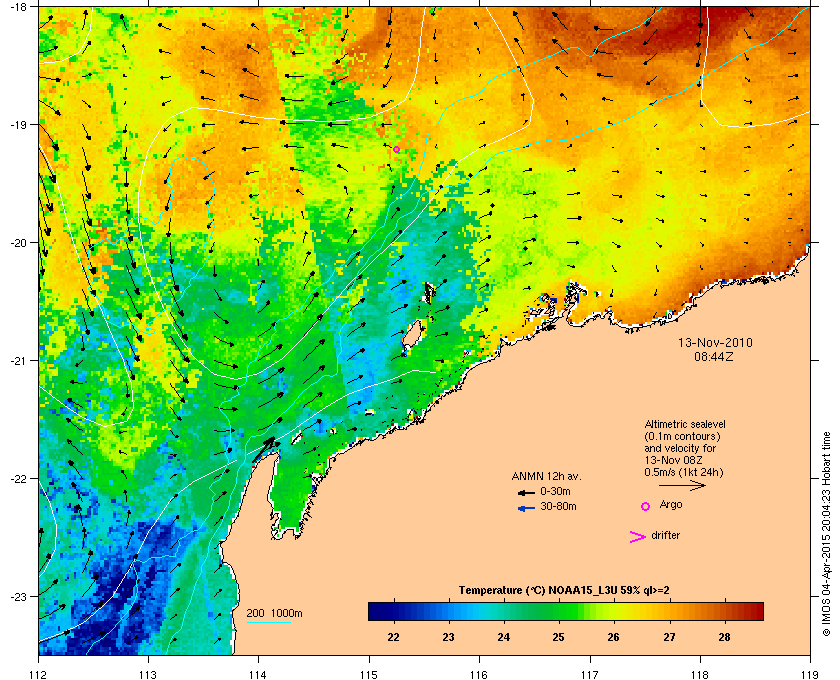Screen dimensions: 840x680
Task: Click the longitude axis label 119
Action: (x=811, y=674)
